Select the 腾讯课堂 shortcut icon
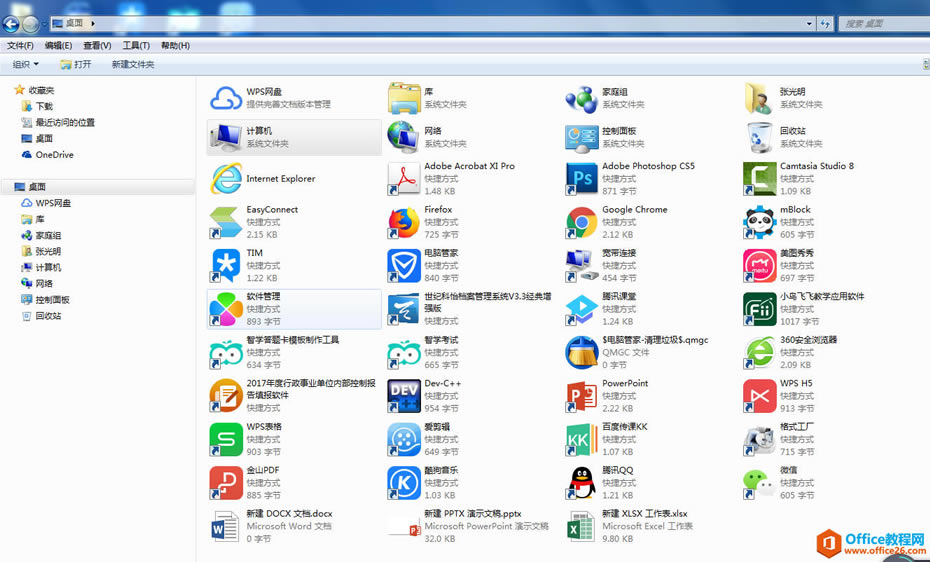This screenshot has width=930, height=562. coord(581,309)
